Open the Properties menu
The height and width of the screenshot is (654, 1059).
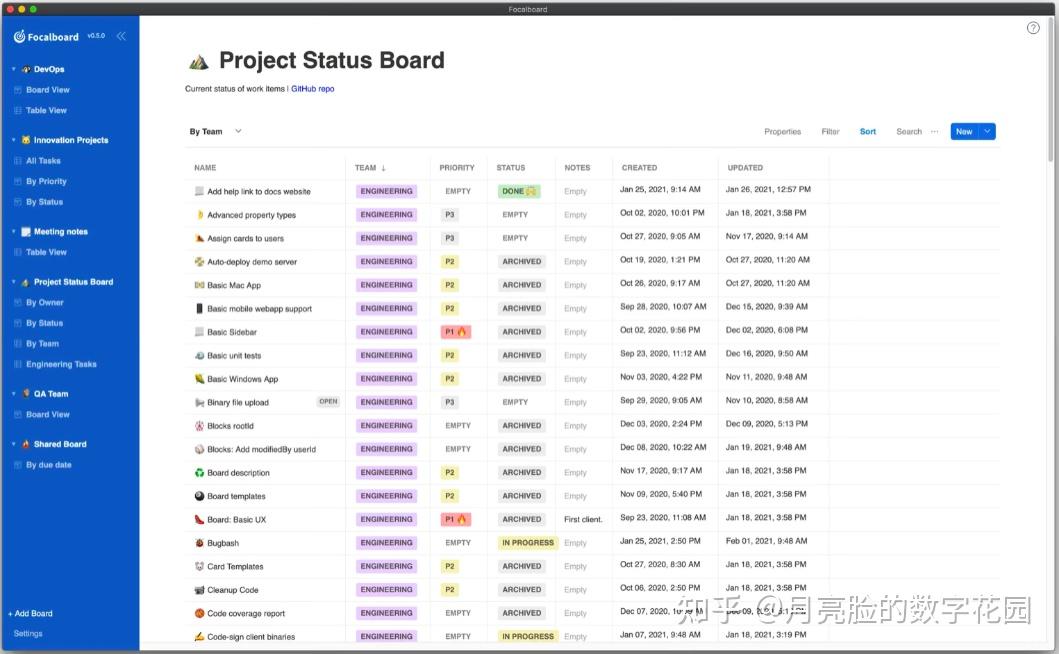click(782, 132)
